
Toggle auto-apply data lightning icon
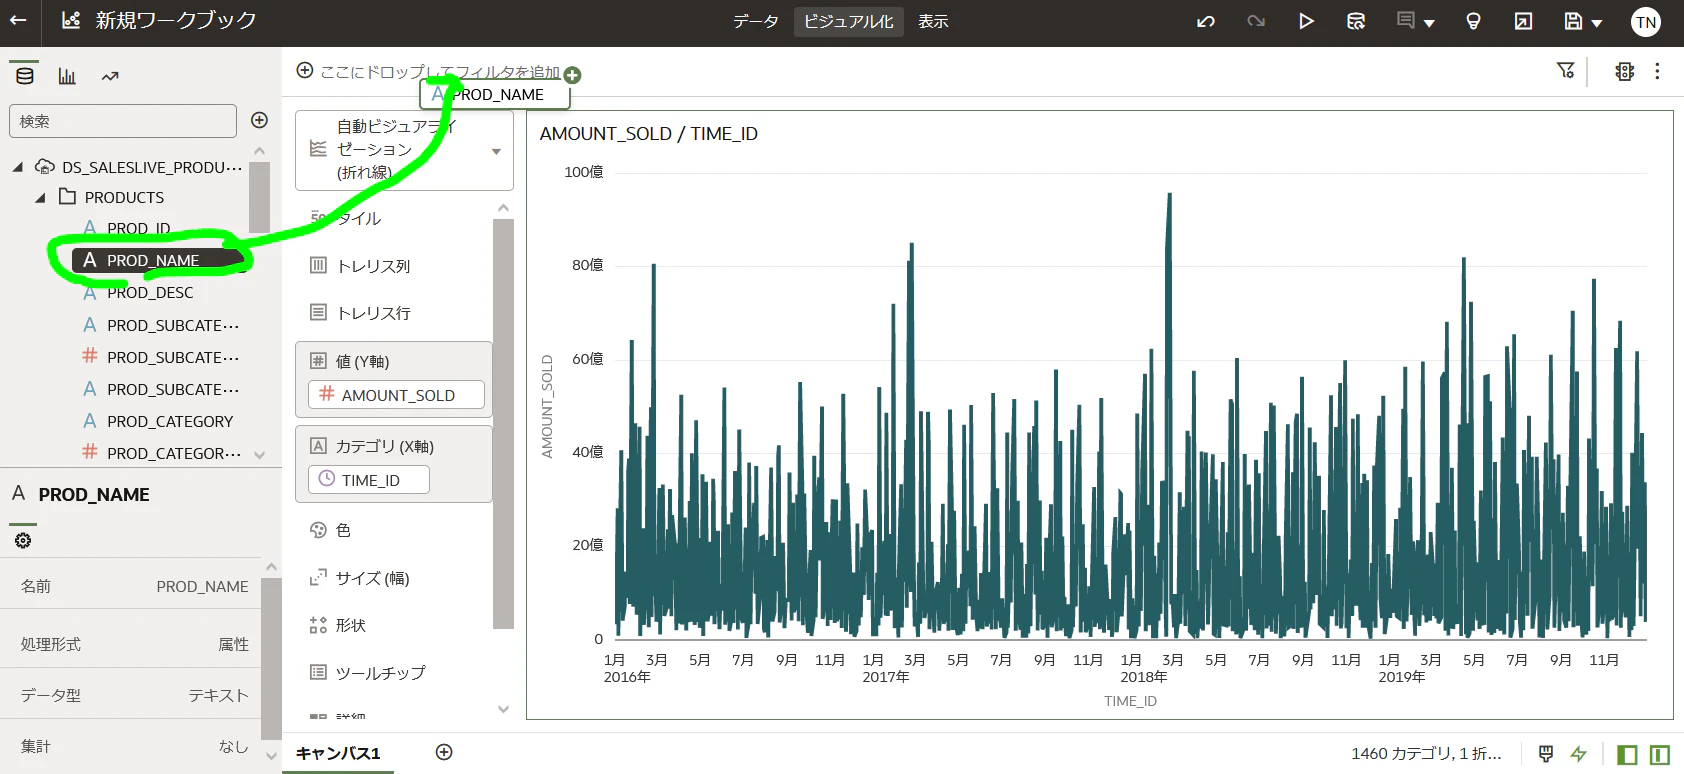click(1579, 753)
